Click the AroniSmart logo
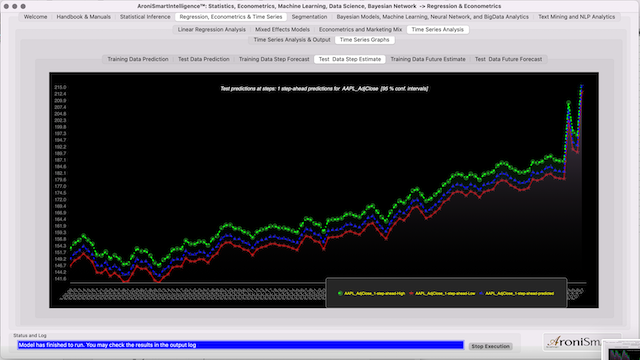Screen dimensions: 640x360 coord(573,342)
